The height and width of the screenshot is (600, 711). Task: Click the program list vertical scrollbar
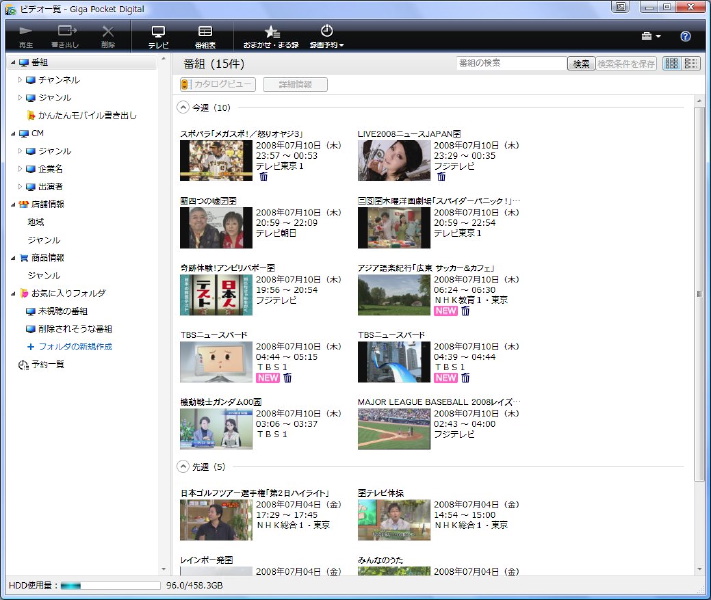pos(699,300)
